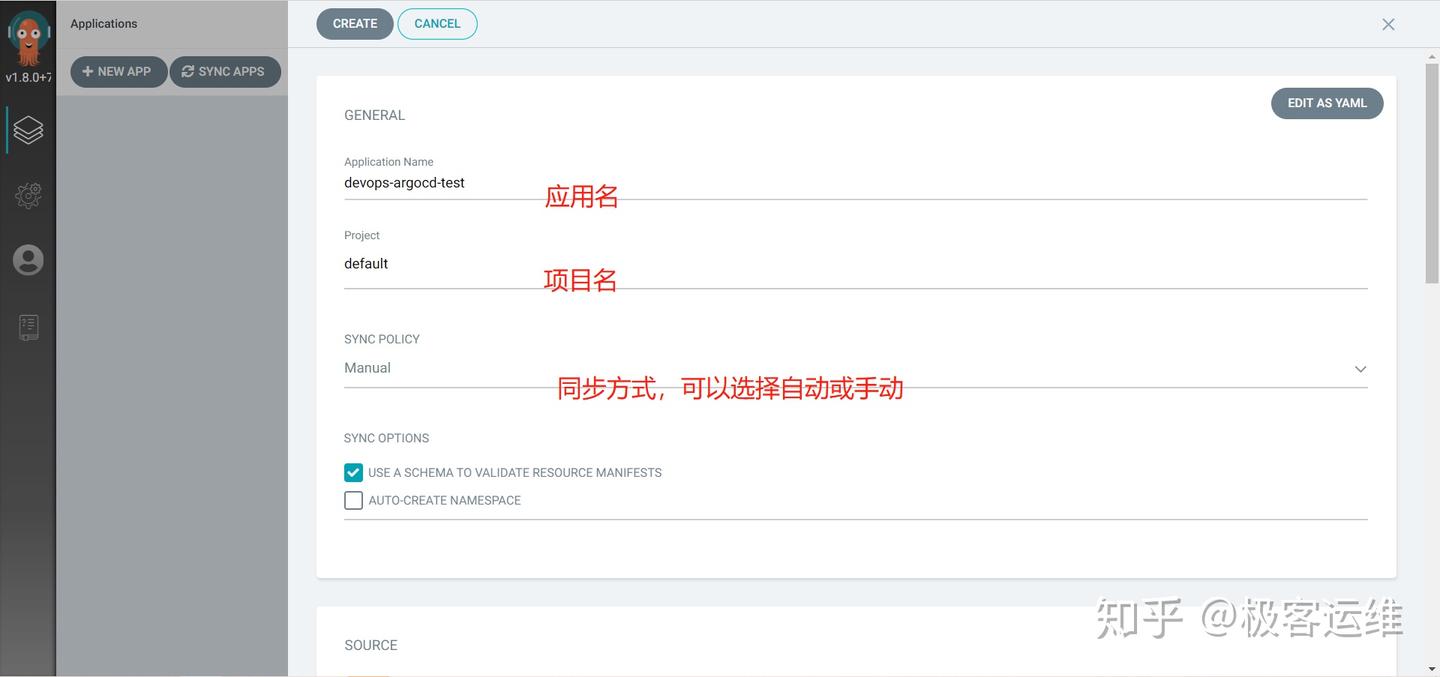The width and height of the screenshot is (1440, 677).
Task: Click the SYNC APPS button
Action: pos(224,71)
